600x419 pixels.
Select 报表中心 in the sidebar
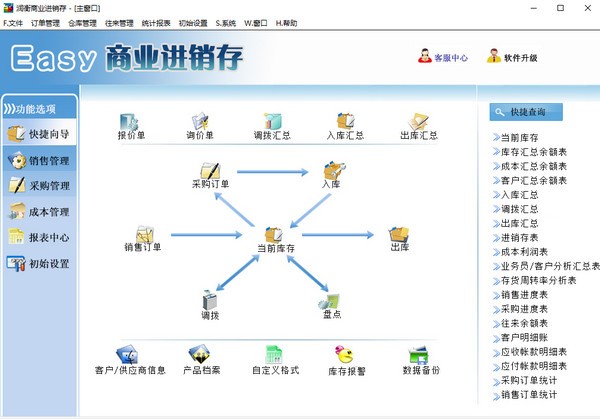(x=39, y=237)
